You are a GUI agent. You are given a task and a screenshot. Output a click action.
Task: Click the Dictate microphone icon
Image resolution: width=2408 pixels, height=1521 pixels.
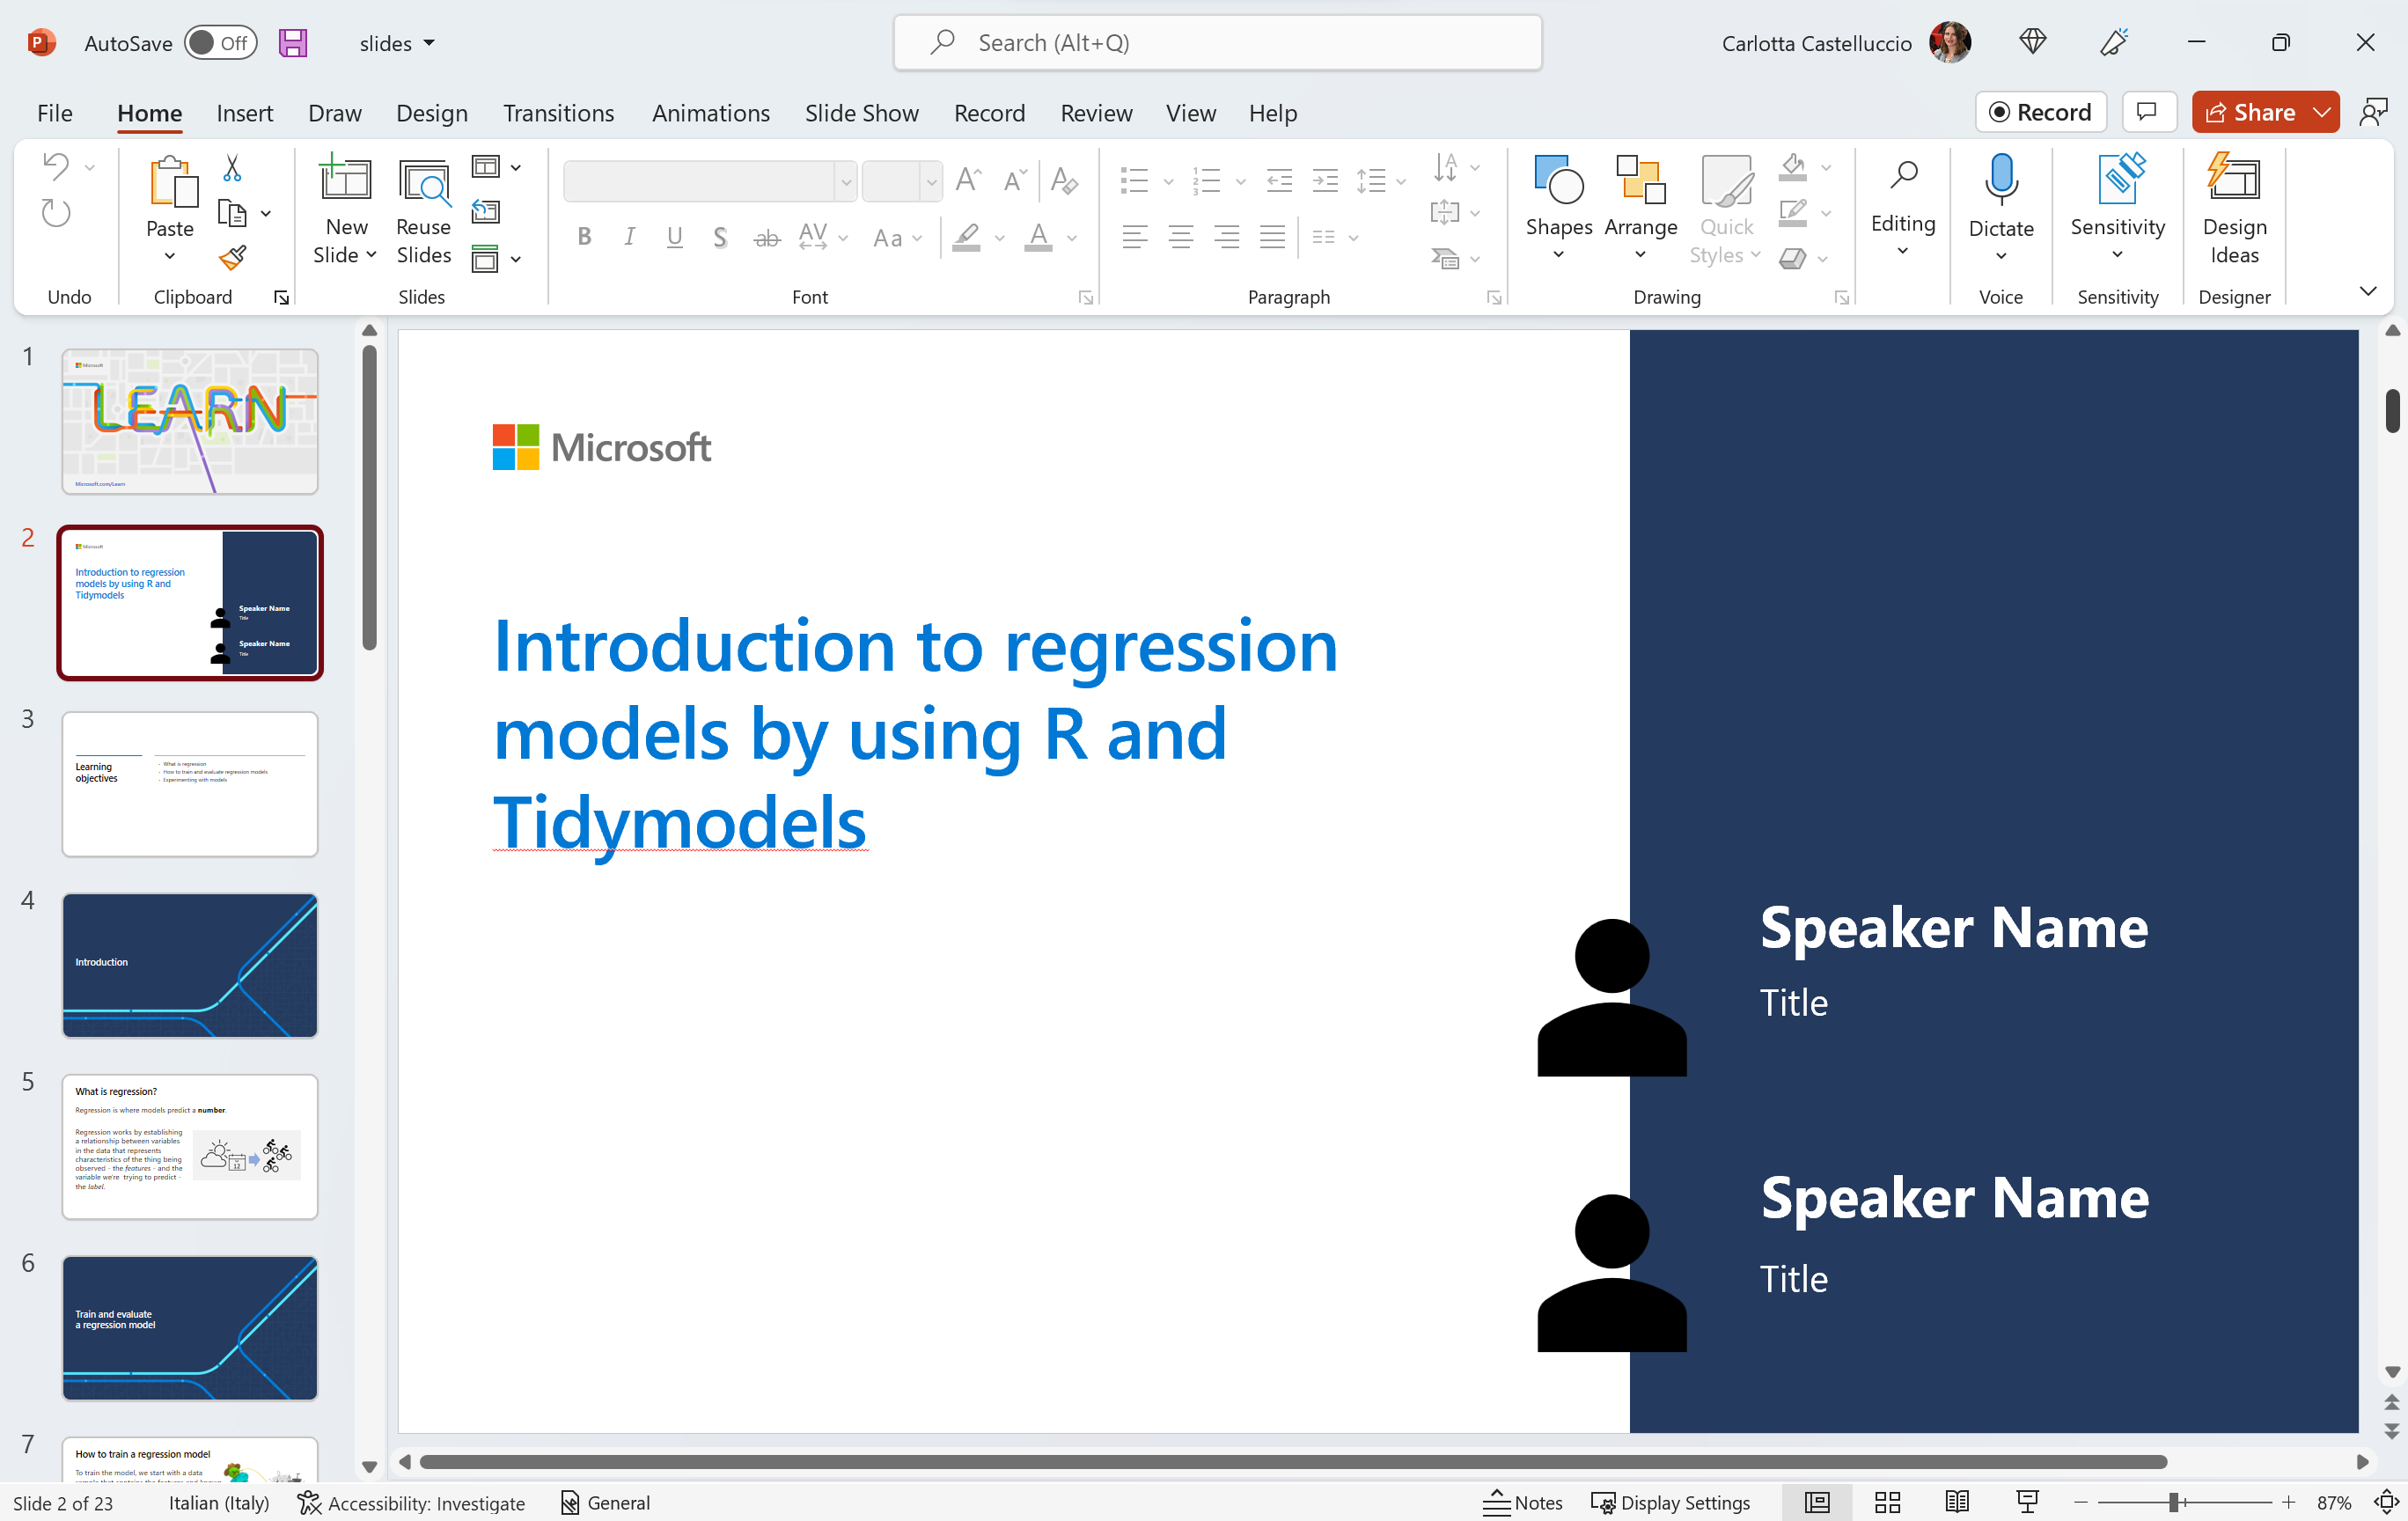tap(2000, 180)
